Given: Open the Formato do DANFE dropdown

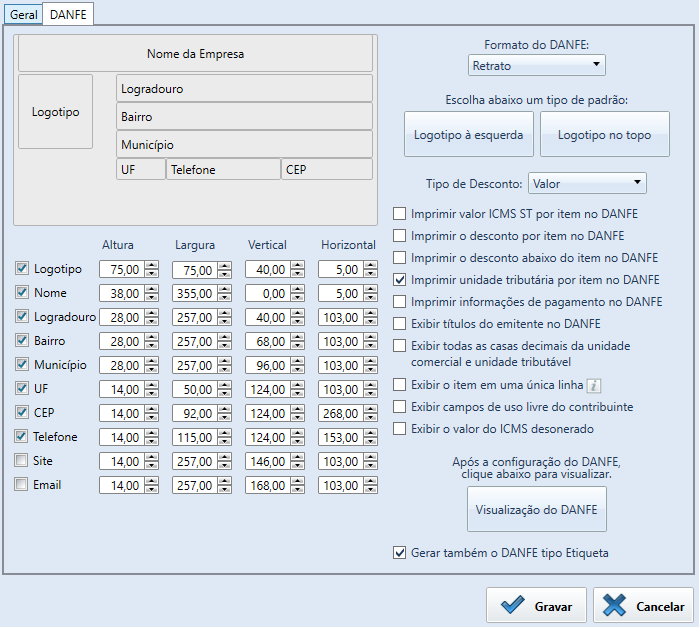Looking at the screenshot, I should pos(537,65).
